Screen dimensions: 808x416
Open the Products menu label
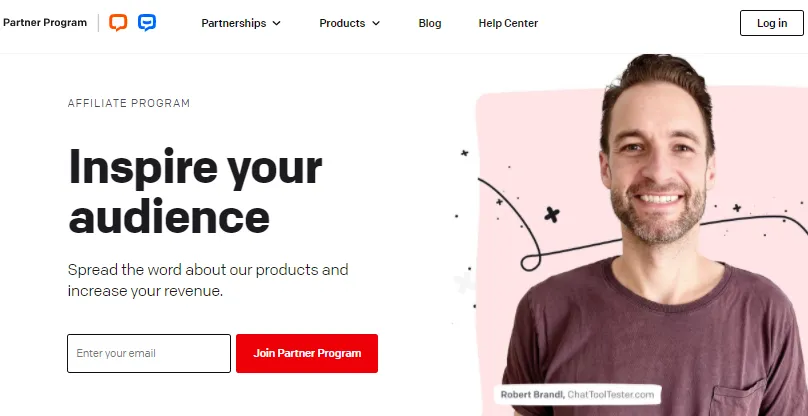click(x=342, y=23)
